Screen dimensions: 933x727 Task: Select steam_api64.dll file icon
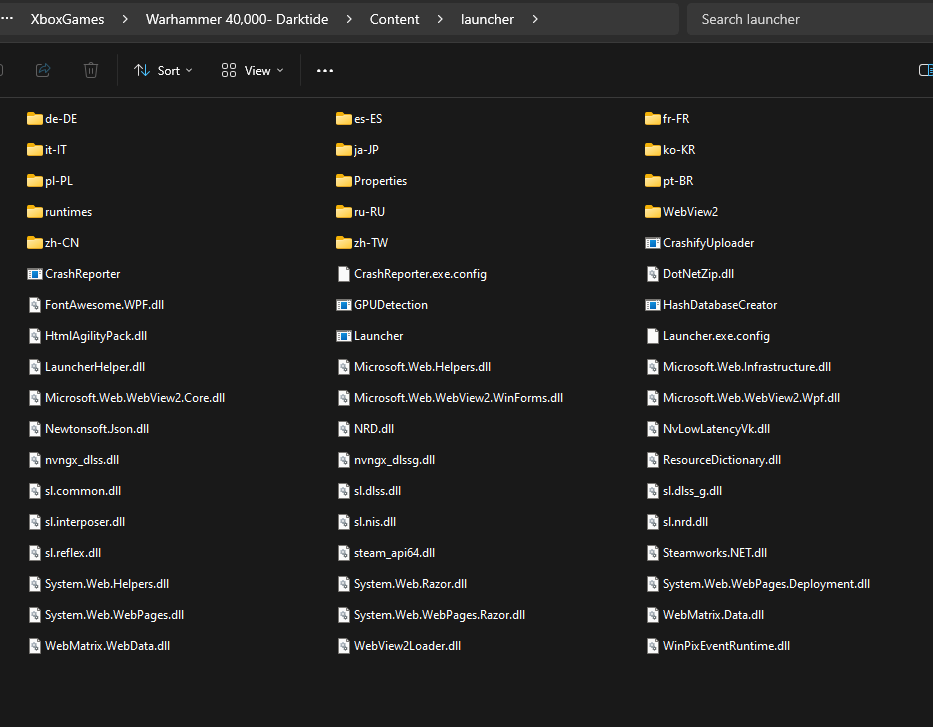coord(343,553)
